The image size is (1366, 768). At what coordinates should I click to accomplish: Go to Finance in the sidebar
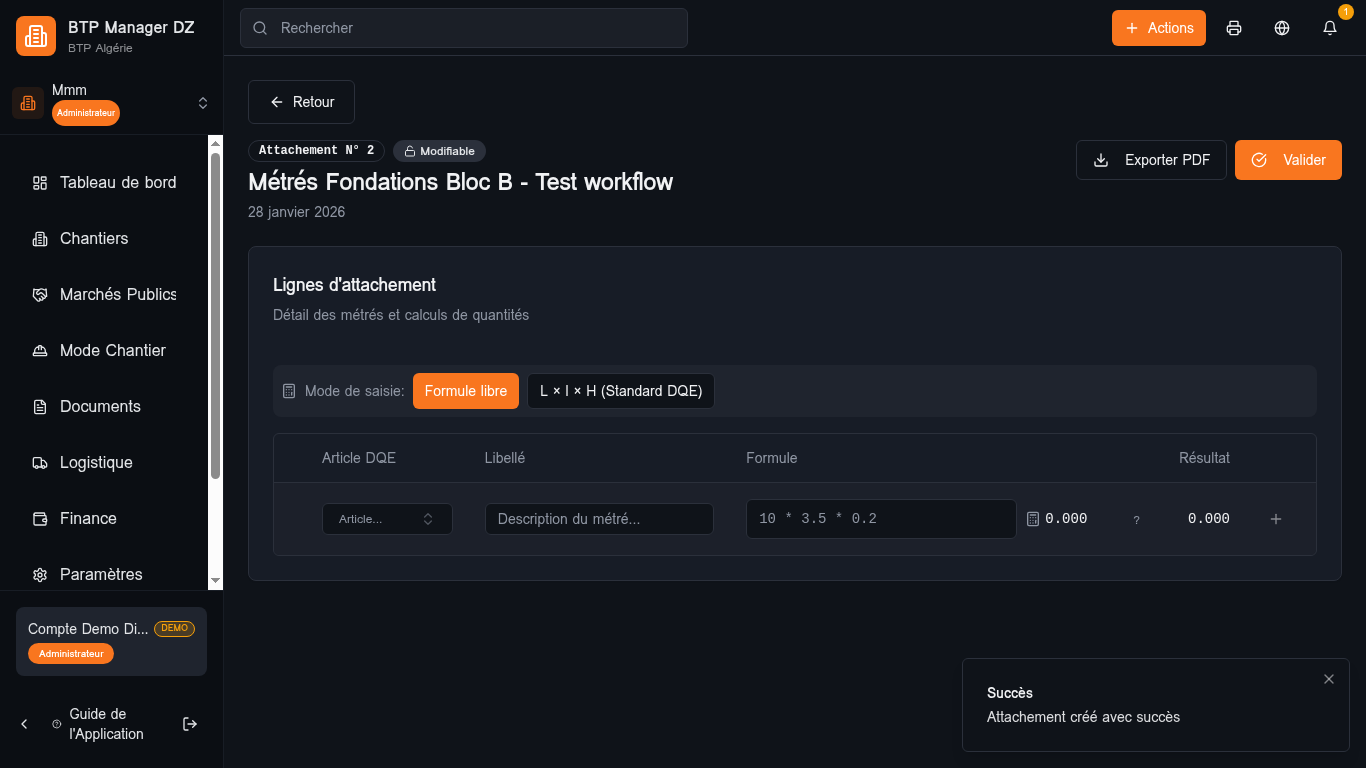coord(88,518)
